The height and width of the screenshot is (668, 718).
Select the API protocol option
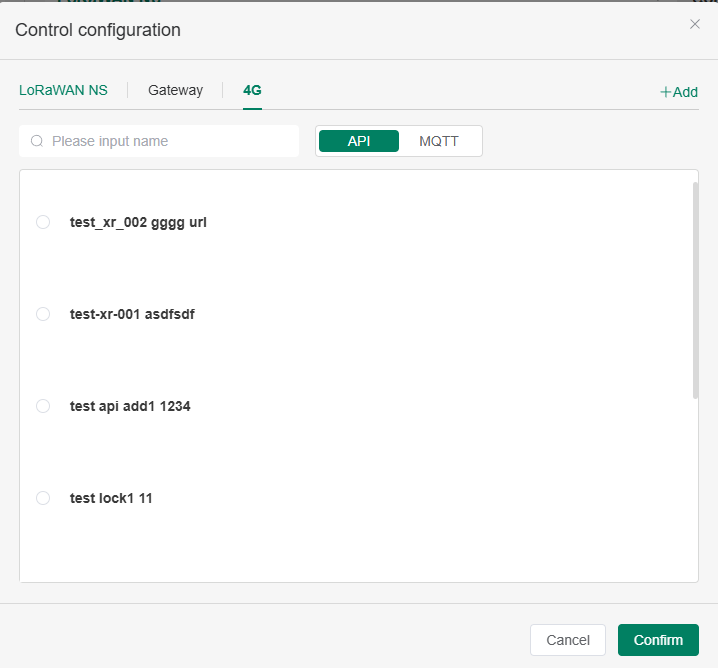[359, 141]
